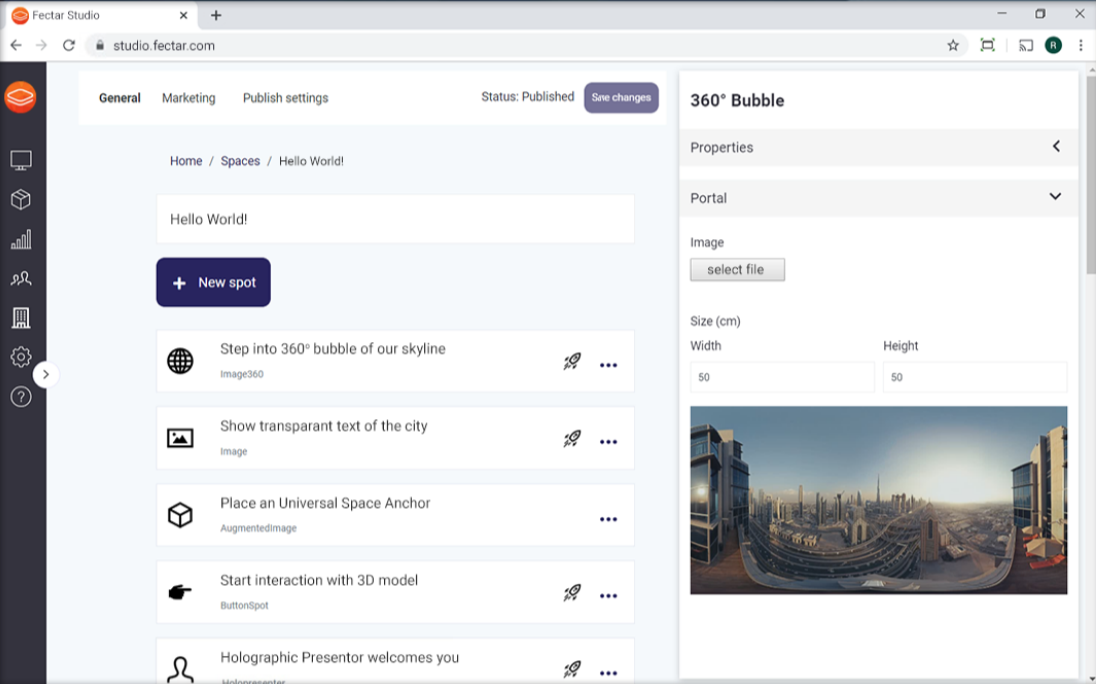The width and height of the screenshot is (1096, 684).
Task: Go to Home breadcrumb link
Action: click(x=186, y=161)
